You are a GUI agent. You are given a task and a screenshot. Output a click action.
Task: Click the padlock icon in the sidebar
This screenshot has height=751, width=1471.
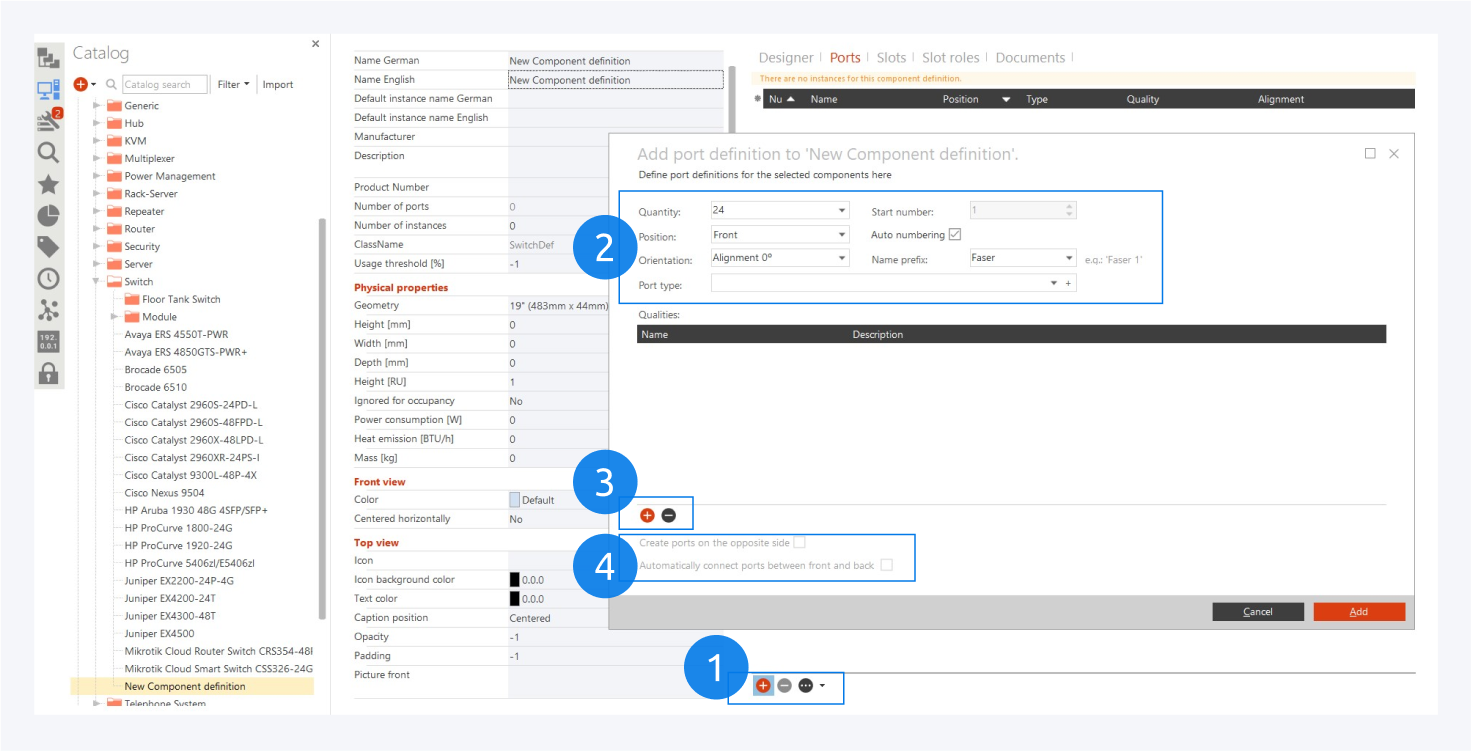pyautogui.click(x=48, y=374)
